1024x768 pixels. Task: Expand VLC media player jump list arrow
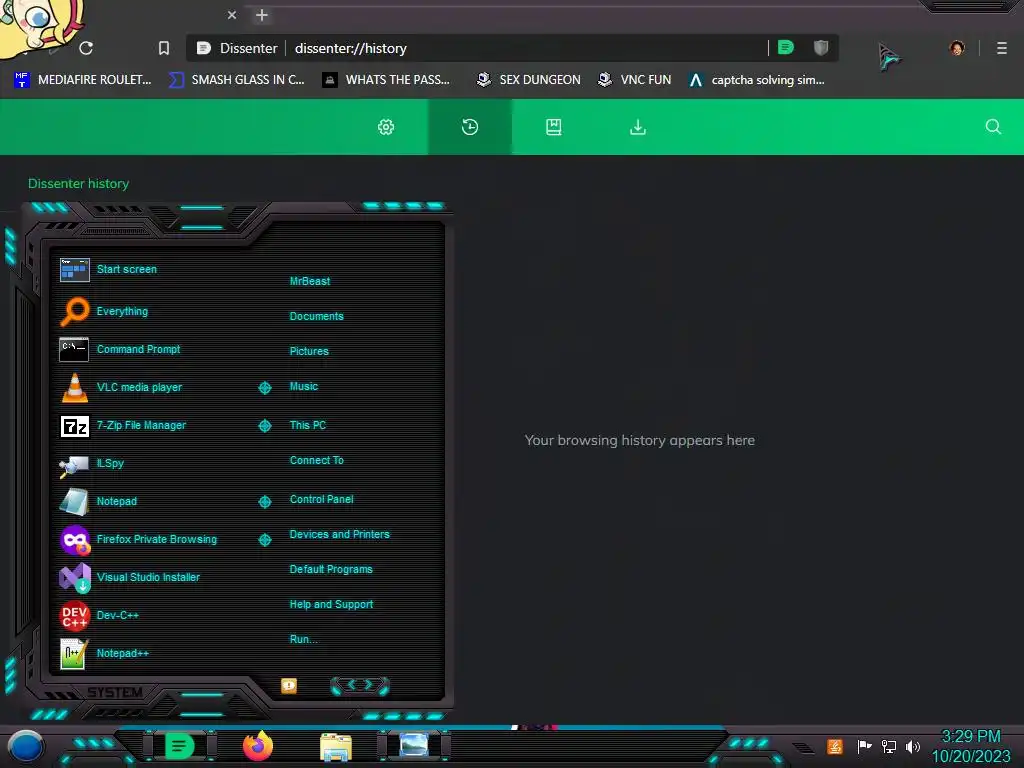pyautogui.click(x=264, y=388)
